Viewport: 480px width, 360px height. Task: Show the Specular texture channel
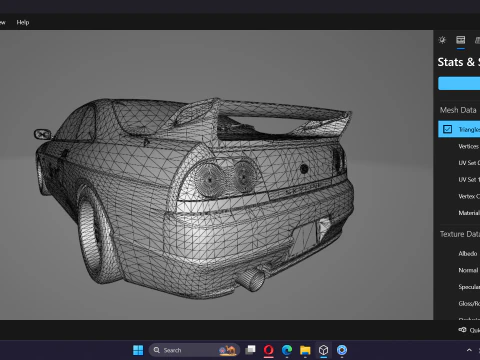[x=469, y=287]
